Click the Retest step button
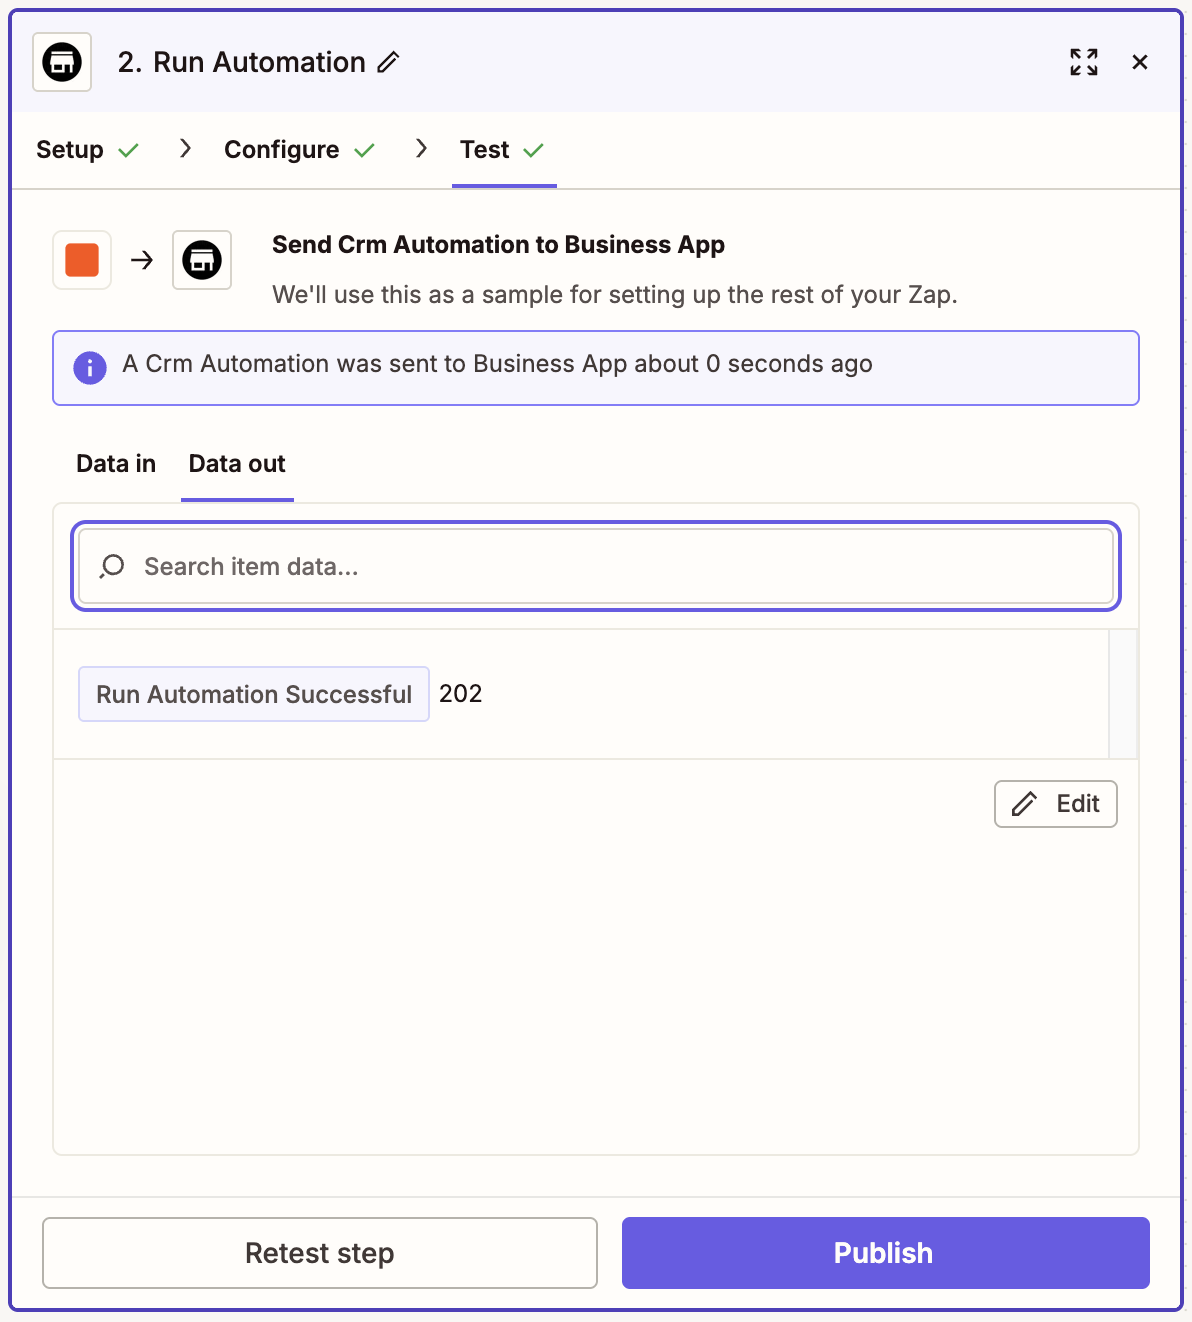The image size is (1192, 1322). point(320,1253)
